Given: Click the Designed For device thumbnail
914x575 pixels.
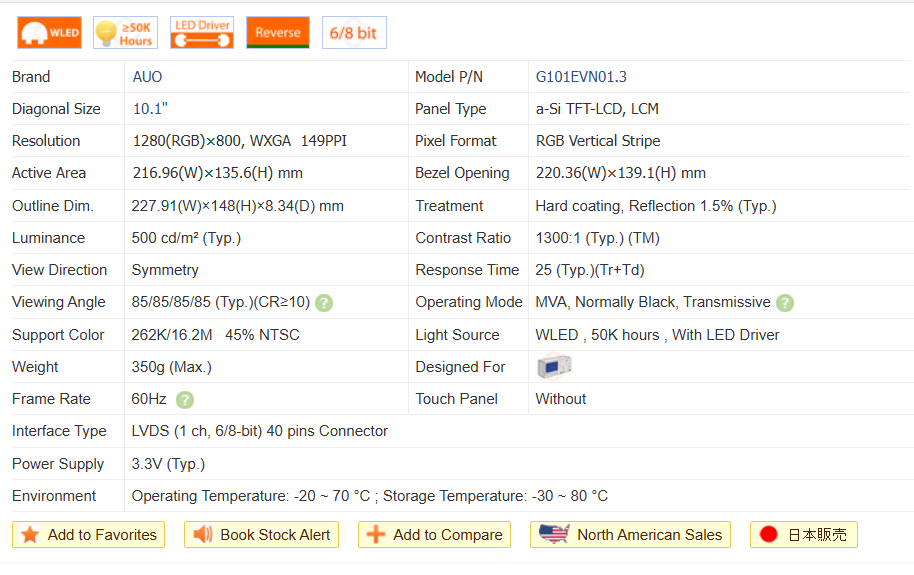Looking at the screenshot, I should pos(553,367).
